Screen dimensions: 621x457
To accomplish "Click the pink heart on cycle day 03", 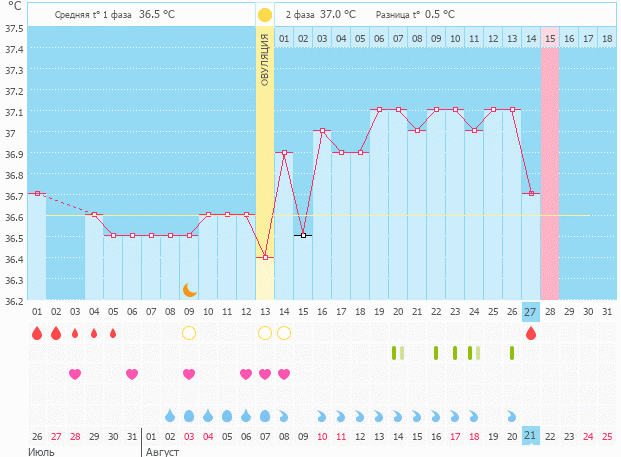I will 75,374.
